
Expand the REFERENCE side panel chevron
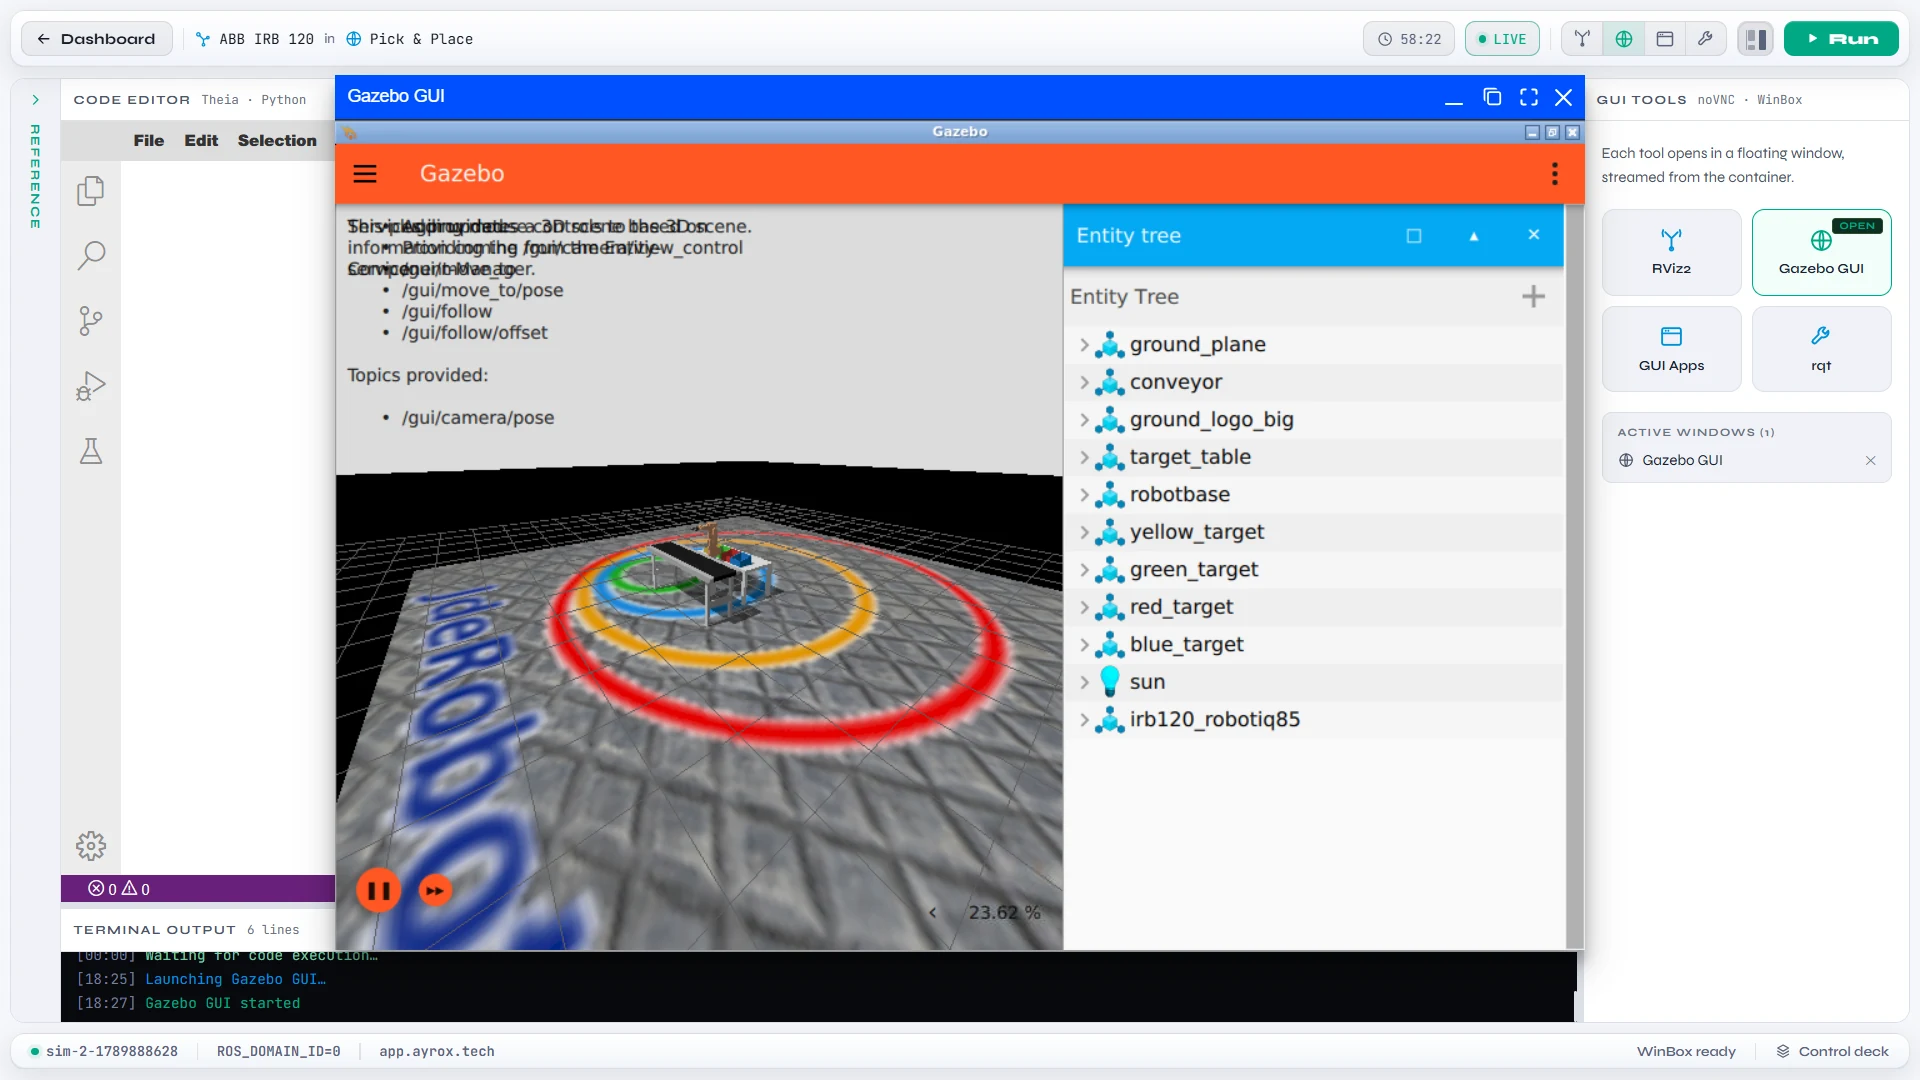click(x=35, y=100)
